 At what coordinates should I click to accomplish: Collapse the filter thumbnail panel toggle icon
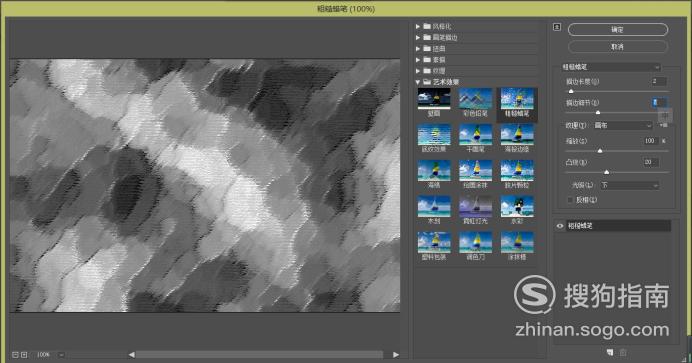tap(557, 27)
